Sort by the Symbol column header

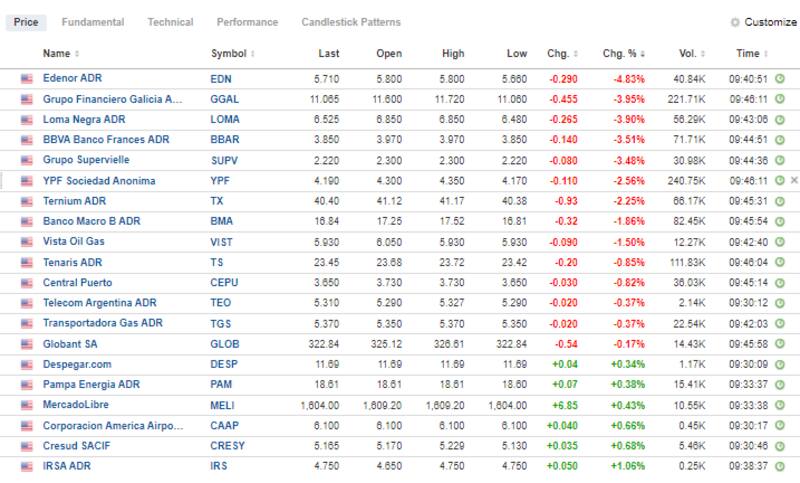[253, 53]
